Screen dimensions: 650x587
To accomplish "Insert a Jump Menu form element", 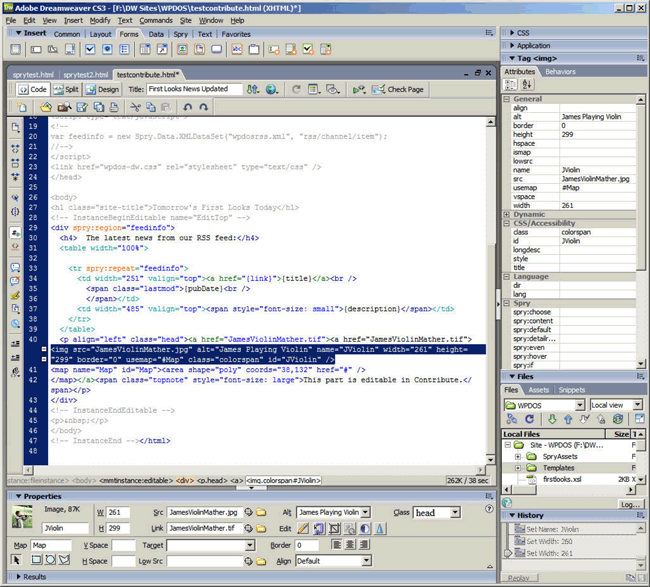I will coord(162,49).
